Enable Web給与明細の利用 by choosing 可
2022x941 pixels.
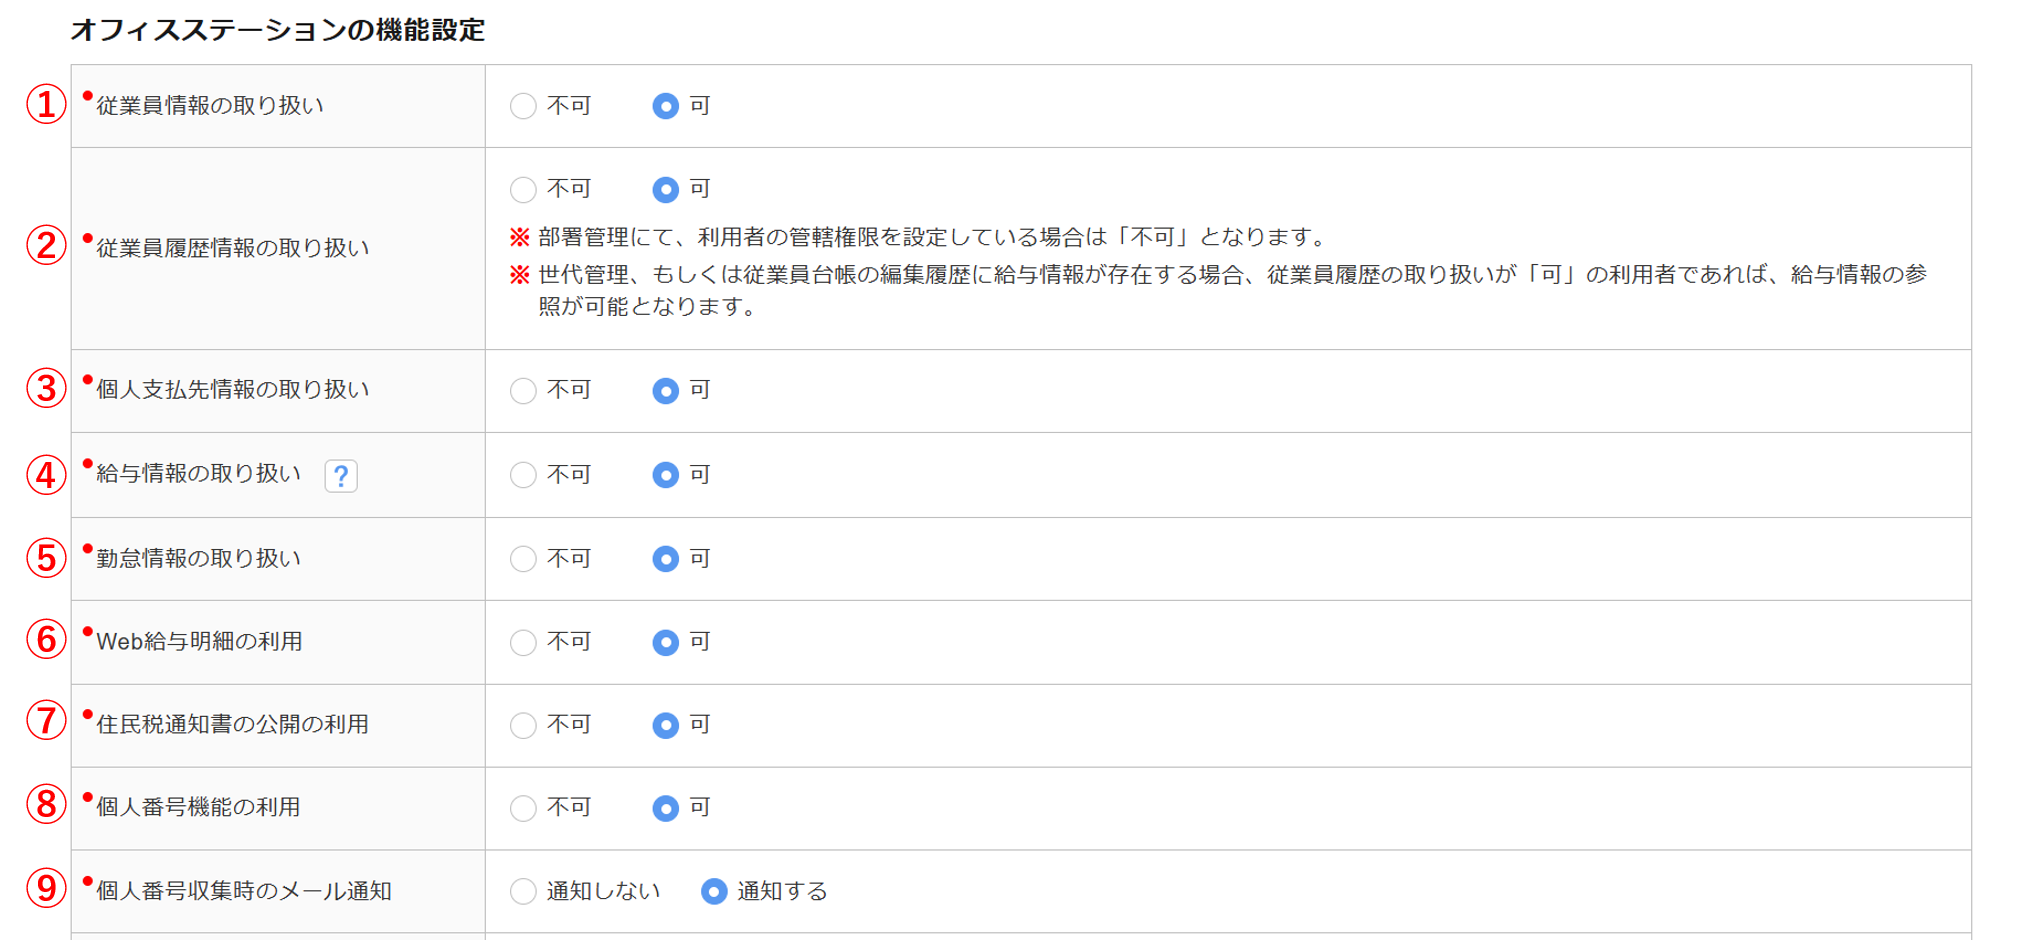(x=665, y=642)
